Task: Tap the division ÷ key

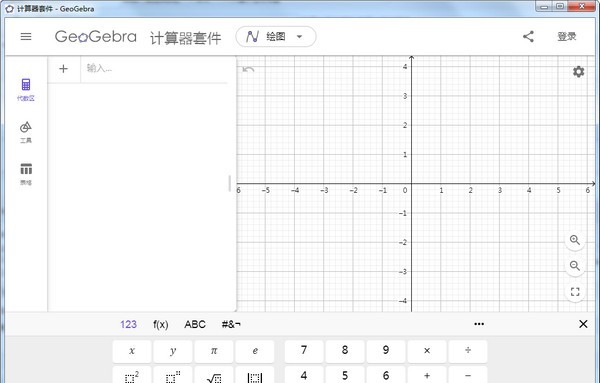Action: 468,351
